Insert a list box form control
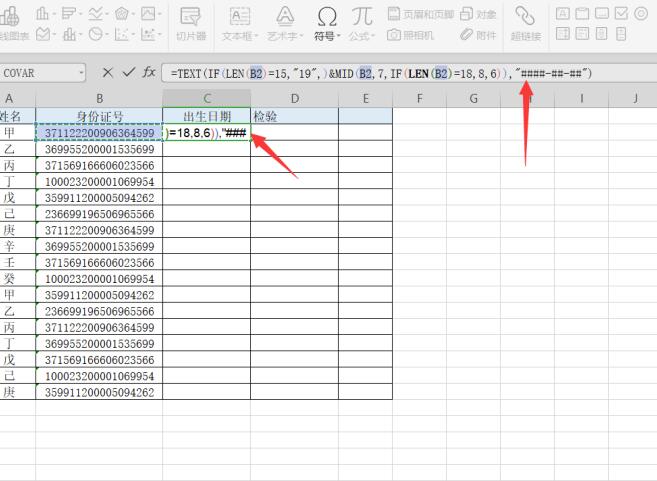The width and height of the screenshot is (657, 481). coord(562,34)
